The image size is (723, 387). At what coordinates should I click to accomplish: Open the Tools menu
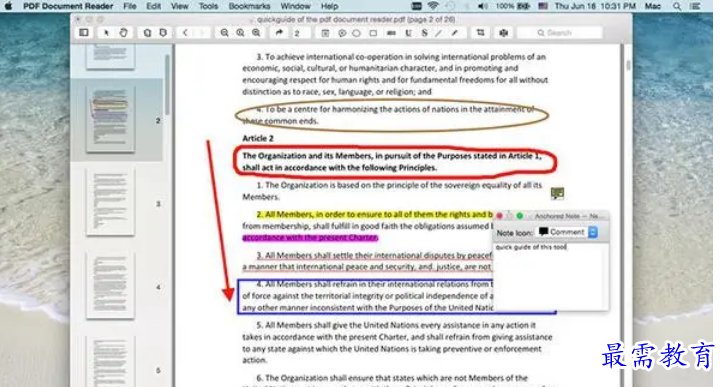(208, 6)
